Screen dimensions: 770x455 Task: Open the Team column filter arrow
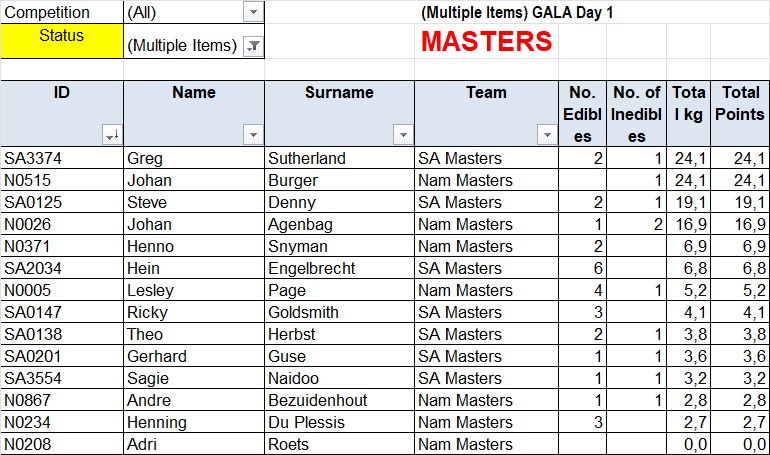pos(547,134)
